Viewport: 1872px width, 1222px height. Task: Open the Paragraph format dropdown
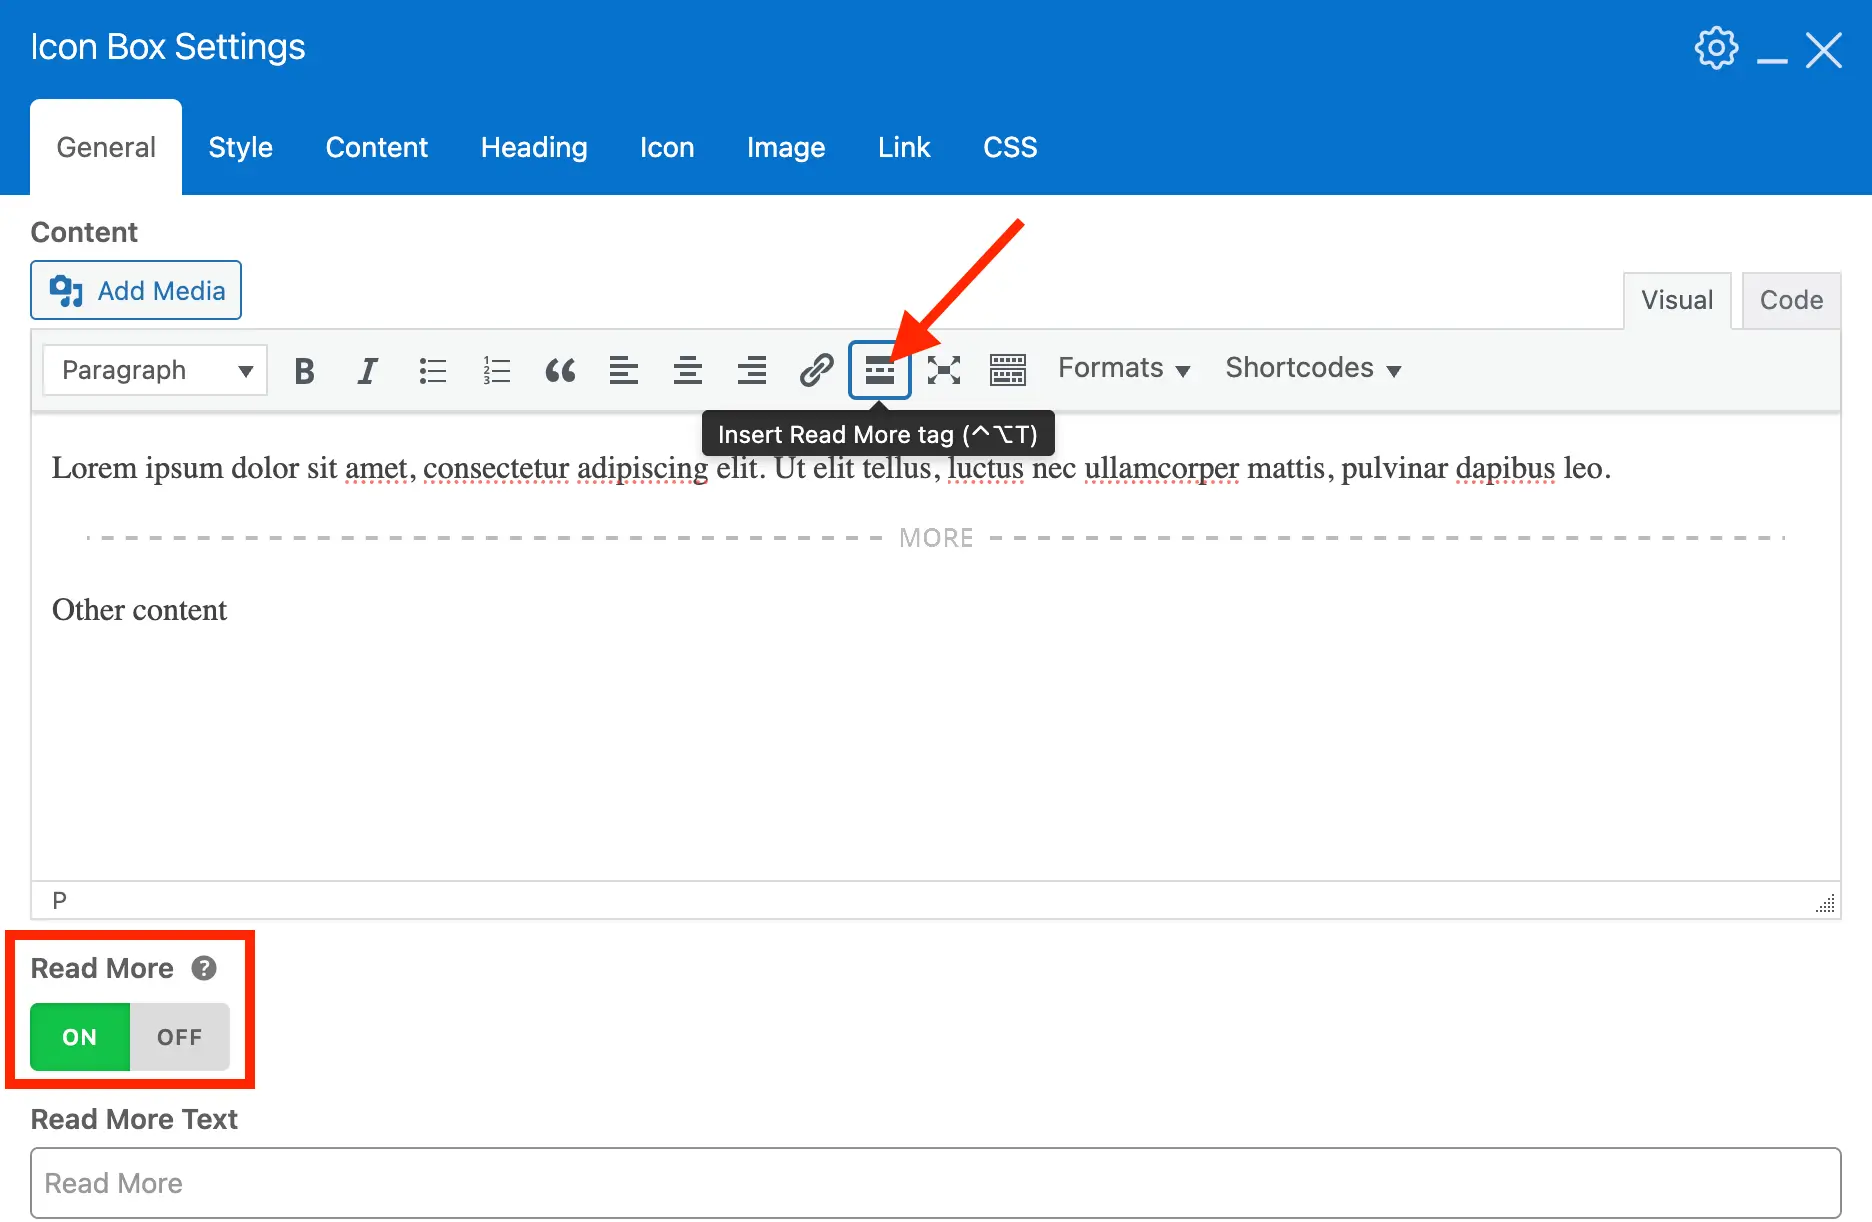click(x=155, y=371)
